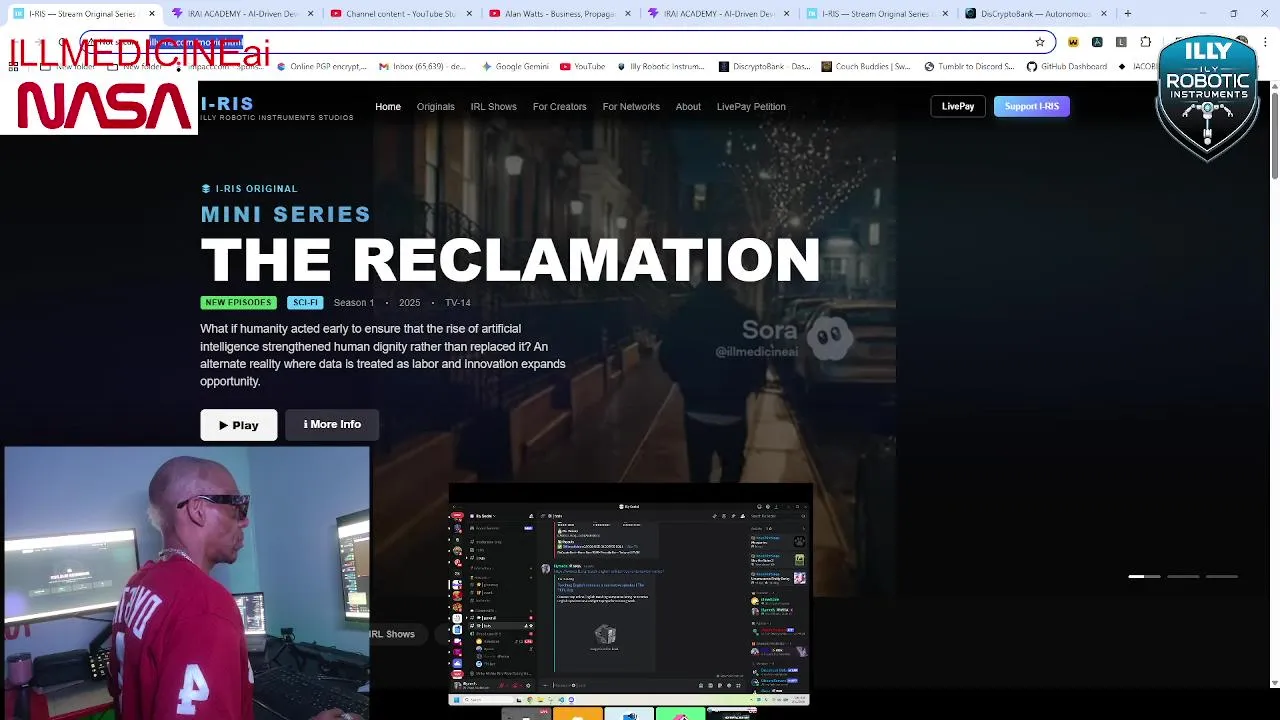Open the Online PGP encrypt bookmark icon

(282, 67)
